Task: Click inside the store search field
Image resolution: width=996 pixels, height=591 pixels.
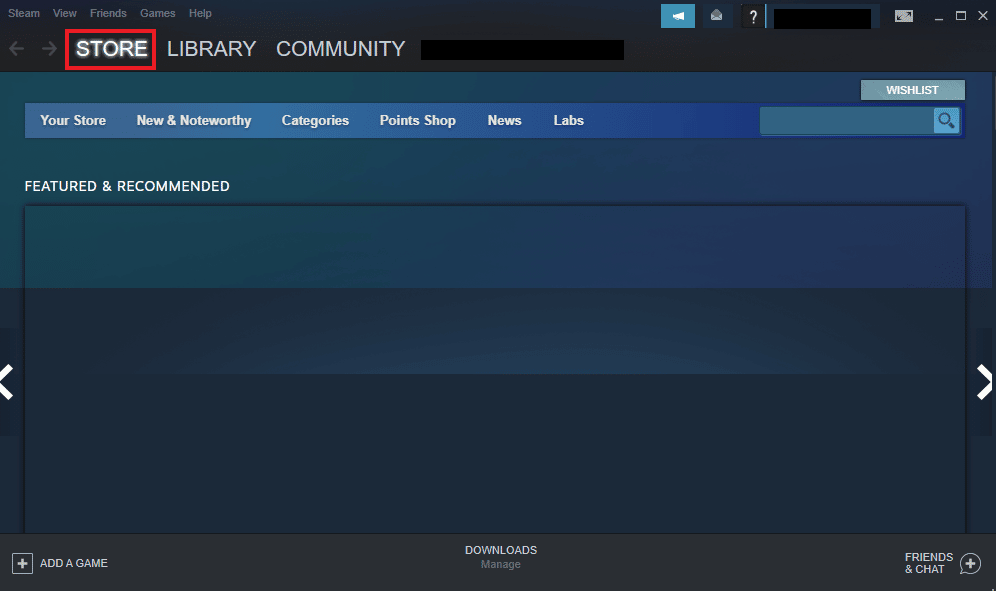Action: coord(845,120)
